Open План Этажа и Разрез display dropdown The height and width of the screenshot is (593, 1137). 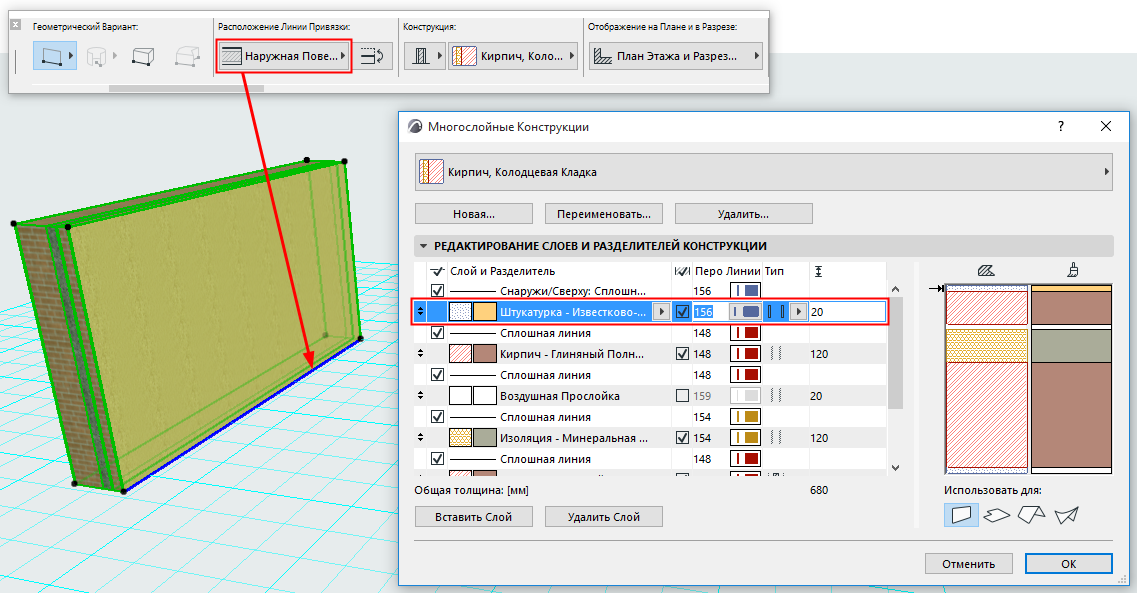675,57
